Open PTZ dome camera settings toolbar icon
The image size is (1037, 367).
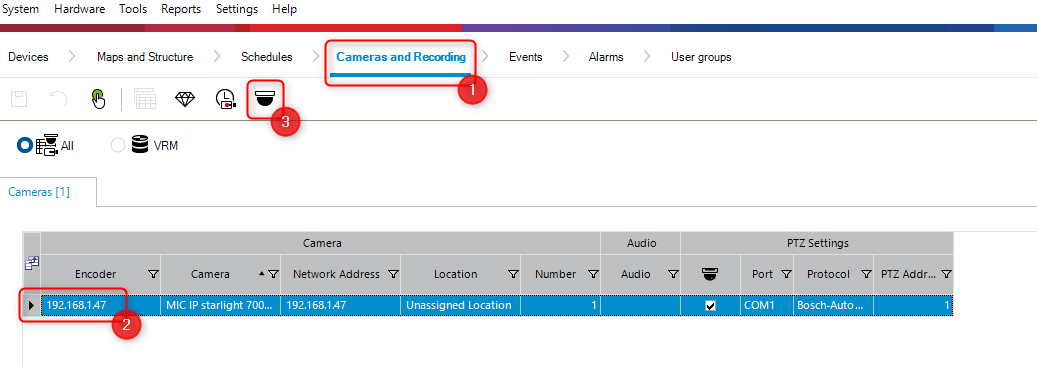265,99
